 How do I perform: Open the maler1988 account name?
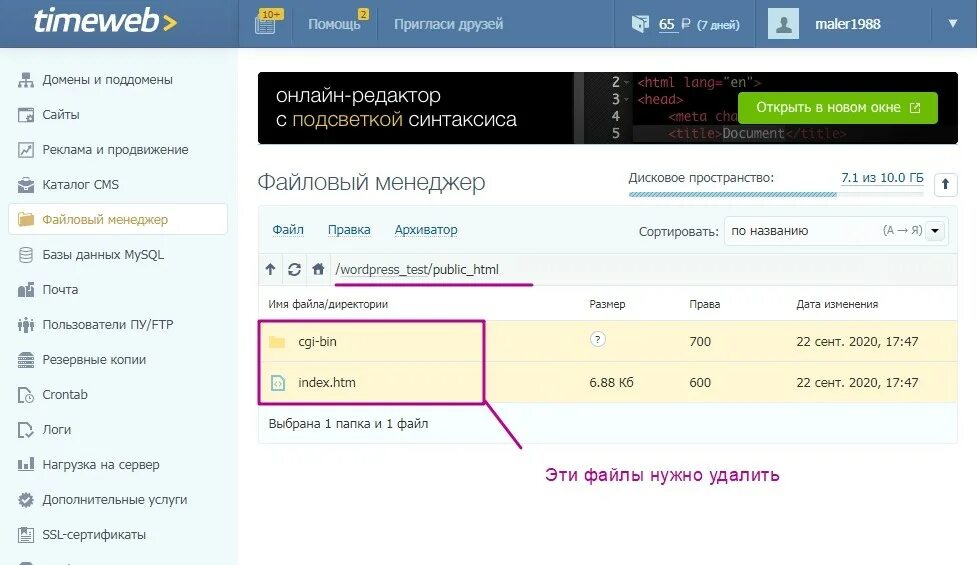click(847, 24)
